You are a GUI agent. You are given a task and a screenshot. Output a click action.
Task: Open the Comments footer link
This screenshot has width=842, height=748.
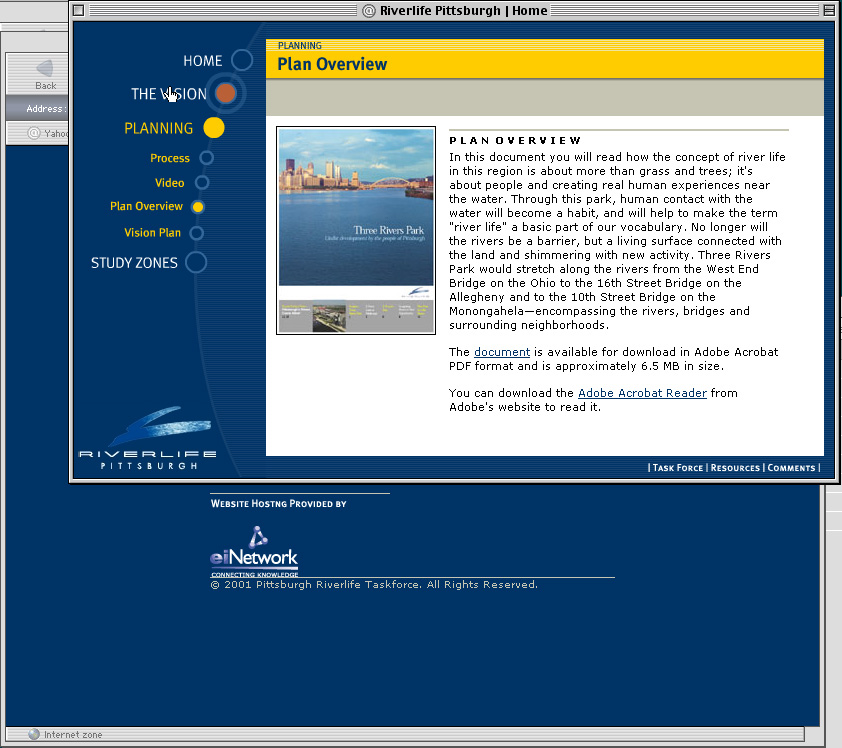coord(791,468)
